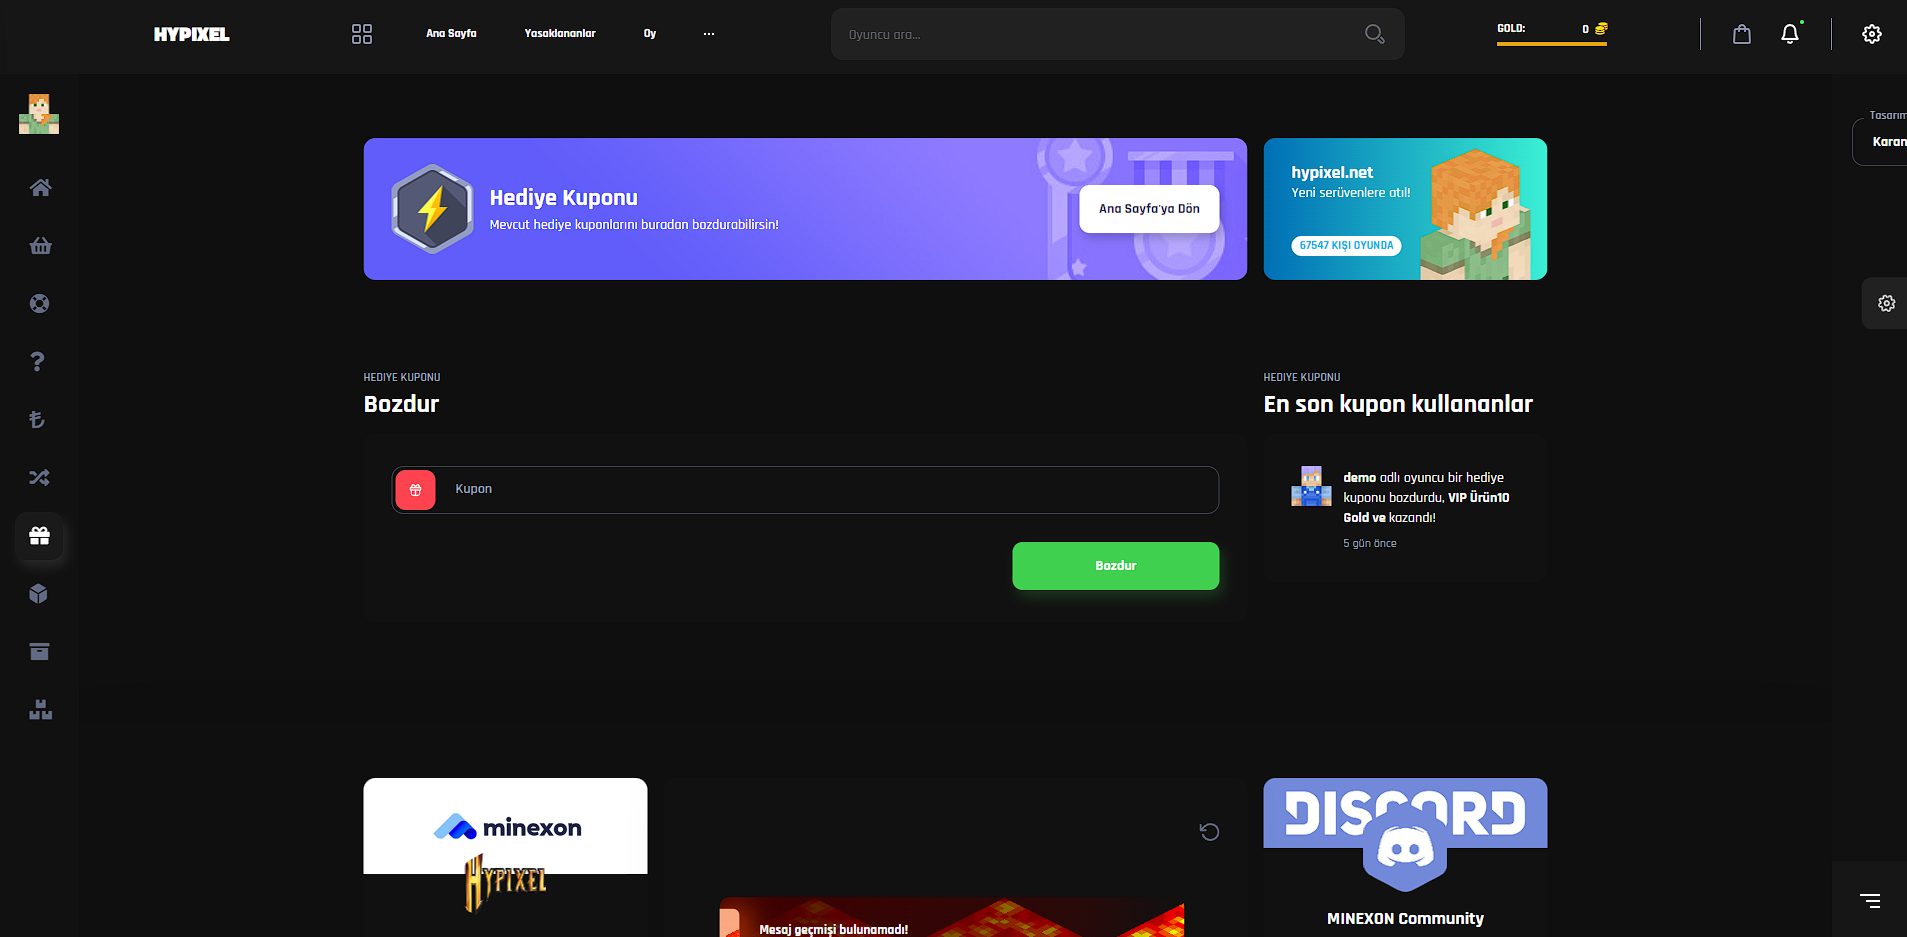Viewport: 1907px width, 937px height.
Task: Click the shuffle arrows icon in sidebar
Action: [x=40, y=478]
